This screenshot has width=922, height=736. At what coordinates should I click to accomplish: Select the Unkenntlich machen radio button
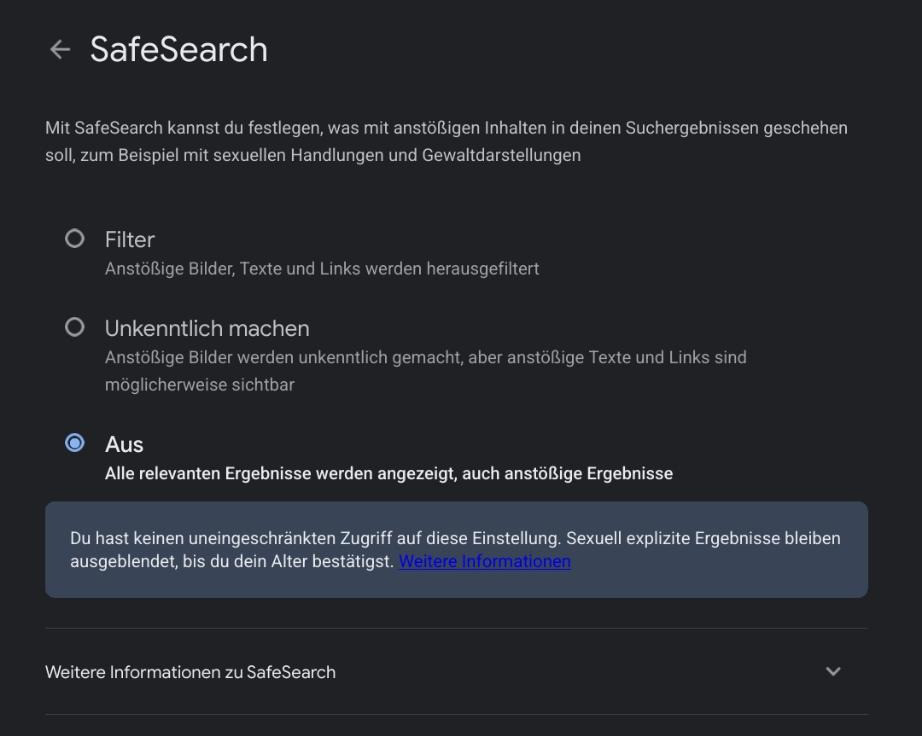[75, 327]
